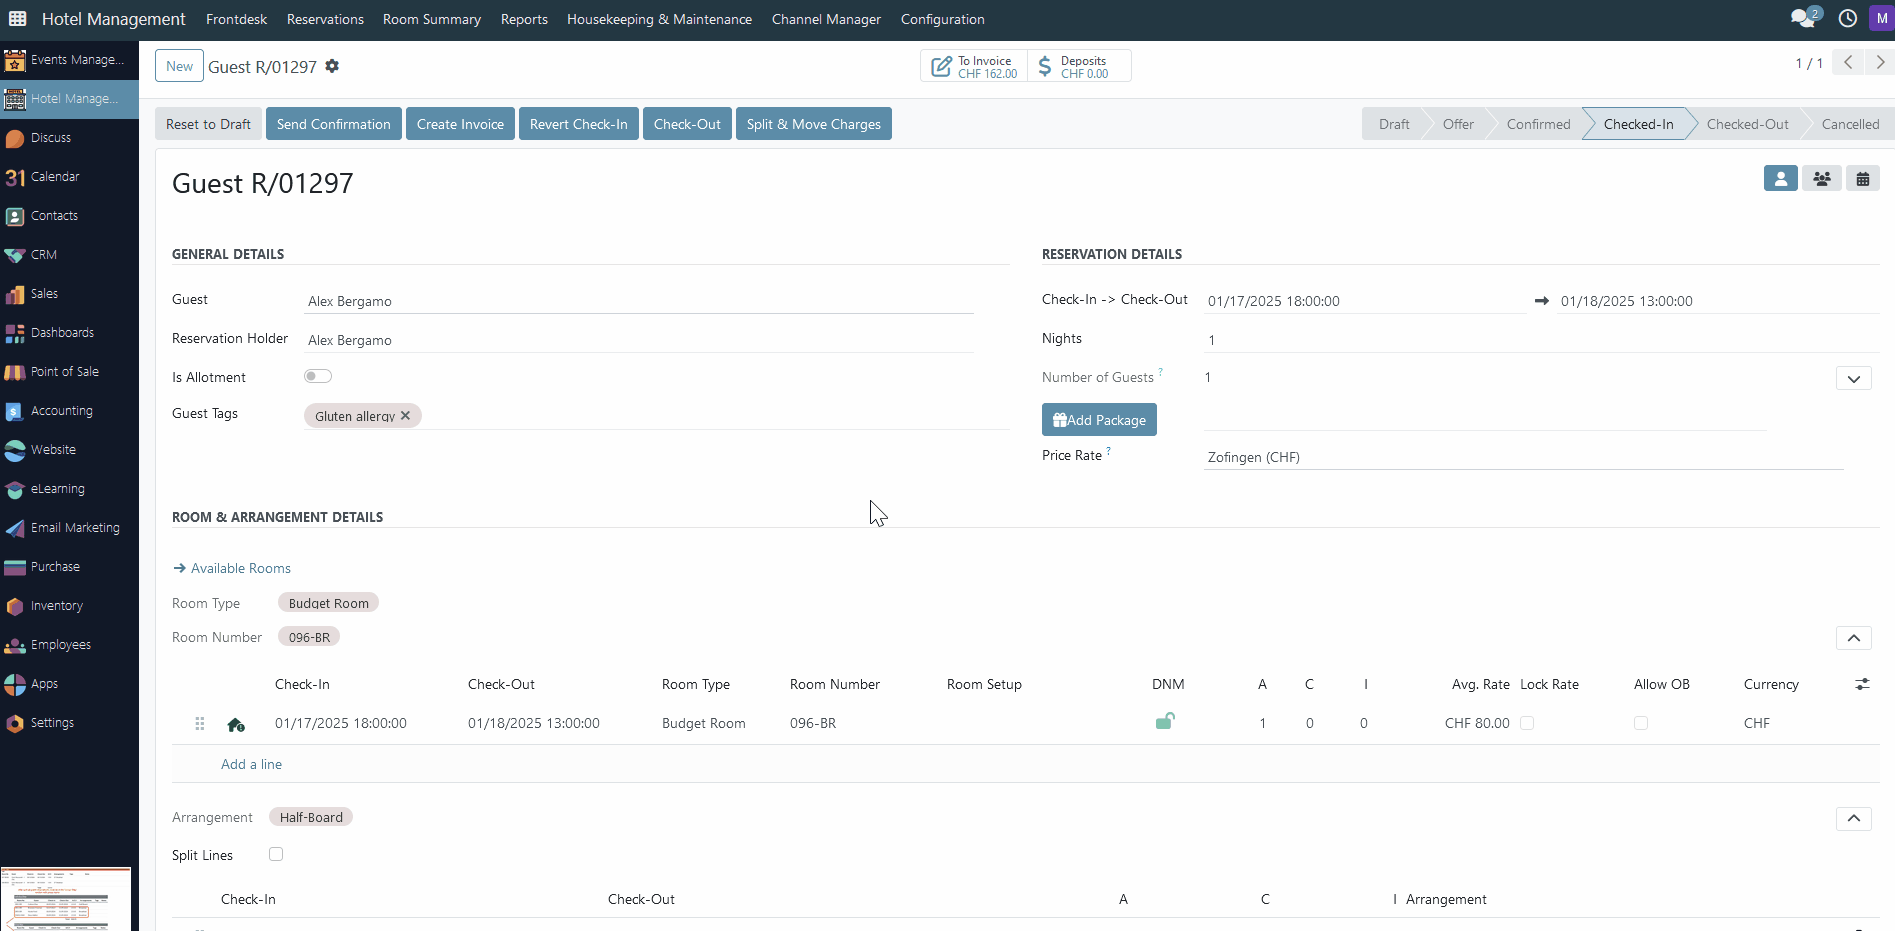Click the DNM unlocked padlock icon

(1165, 721)
